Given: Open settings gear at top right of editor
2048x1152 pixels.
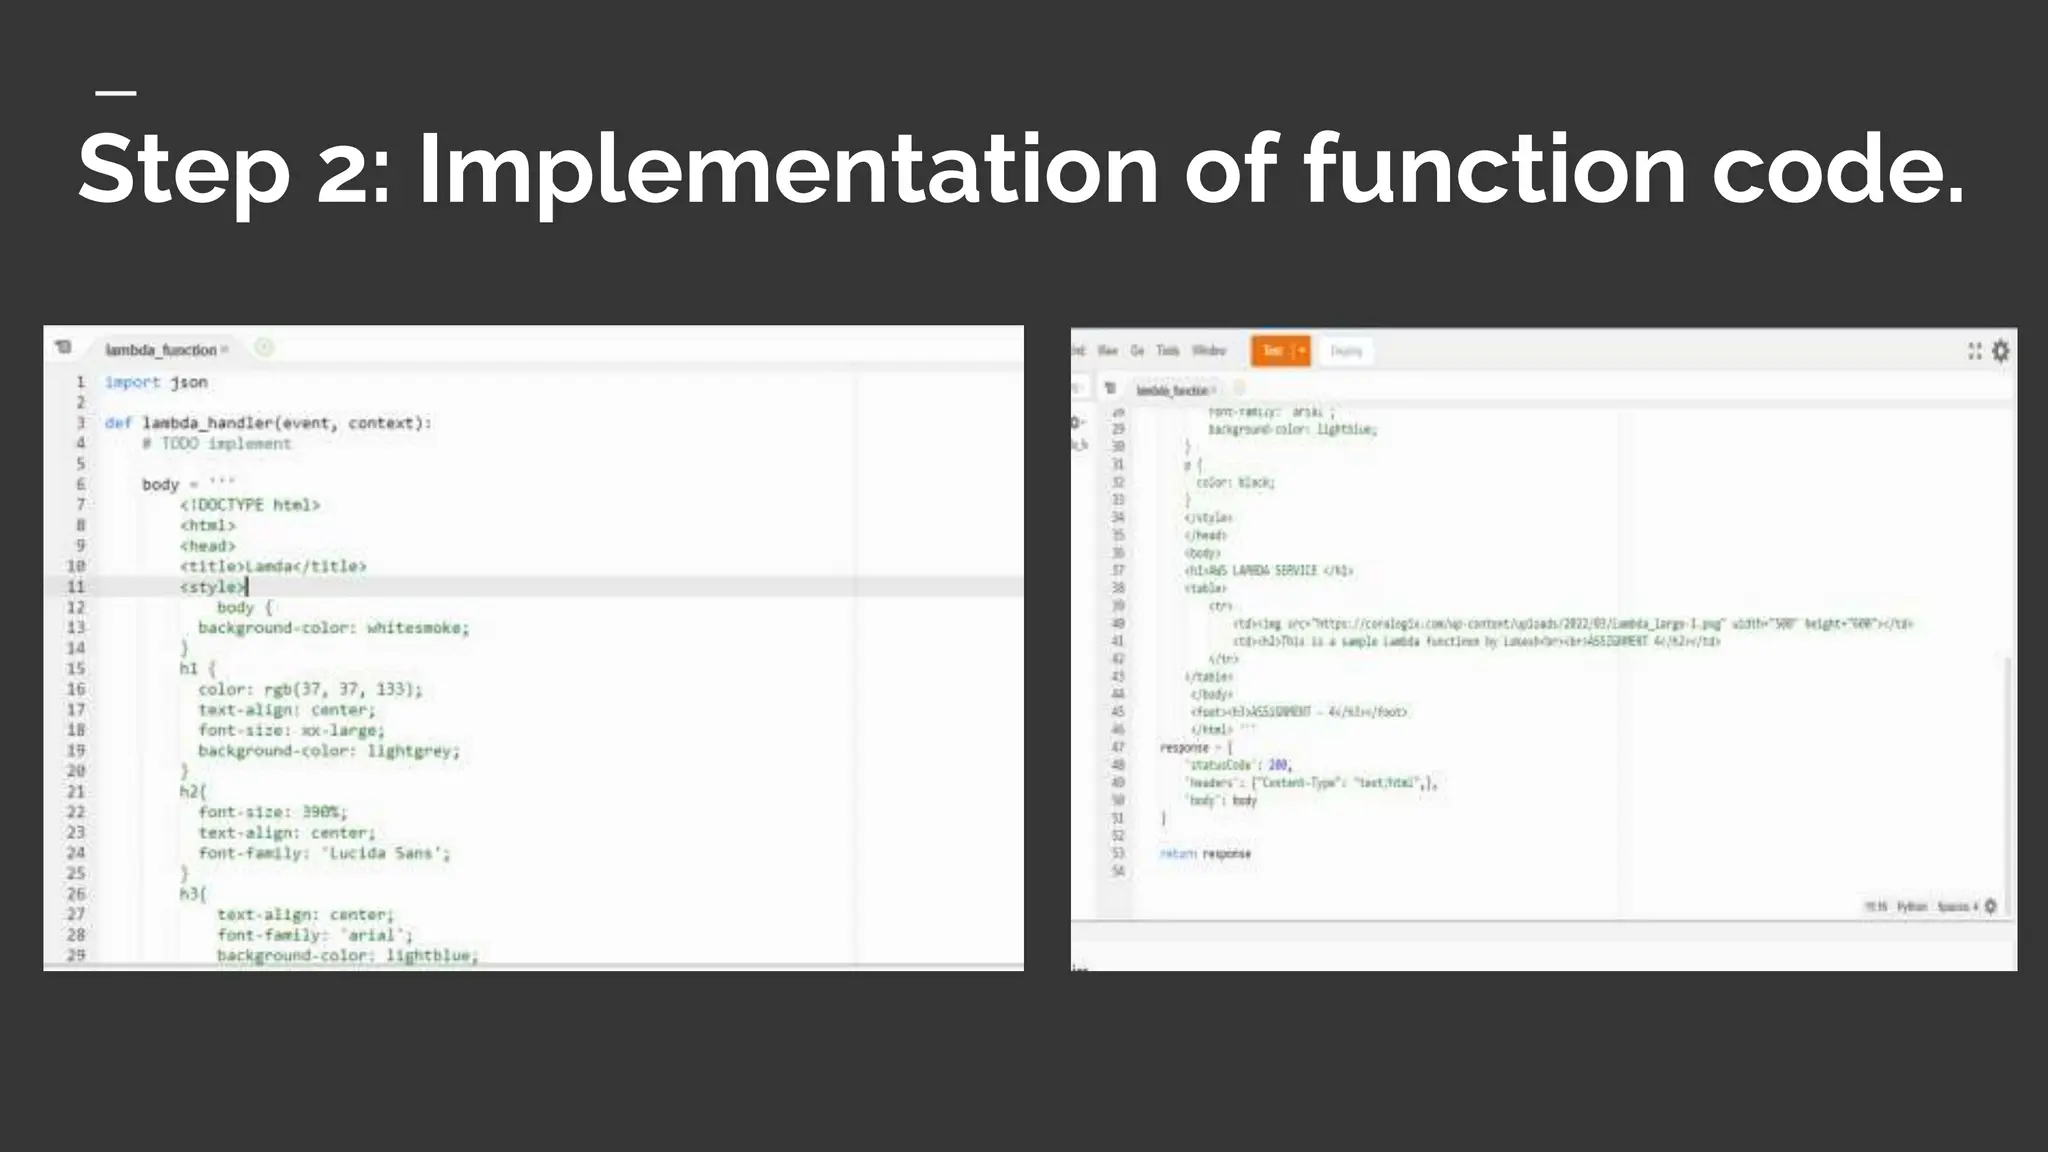Looking at the screenshot, I should 2001,351.
